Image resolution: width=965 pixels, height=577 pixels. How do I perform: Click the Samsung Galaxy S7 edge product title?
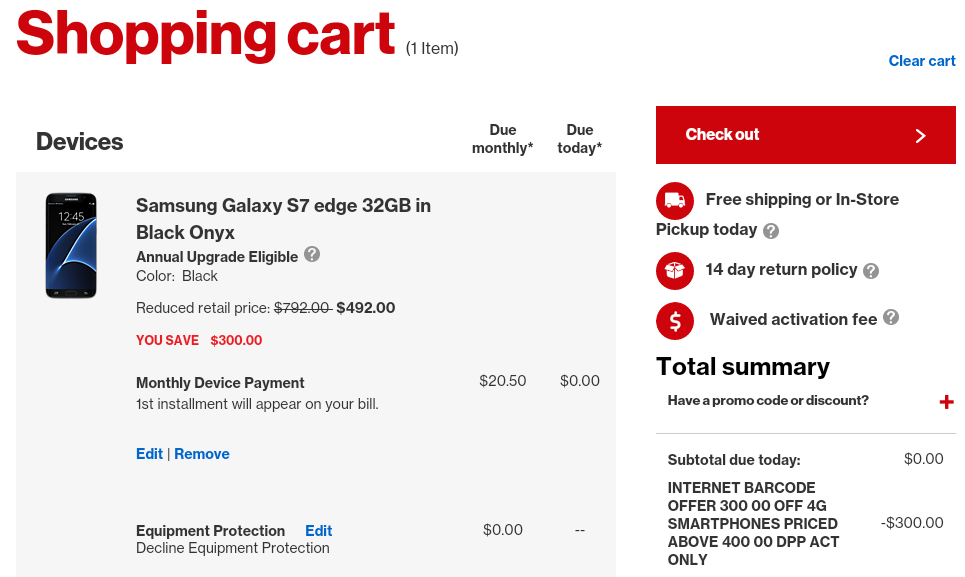pyautogui.click(x=283, y=219)
